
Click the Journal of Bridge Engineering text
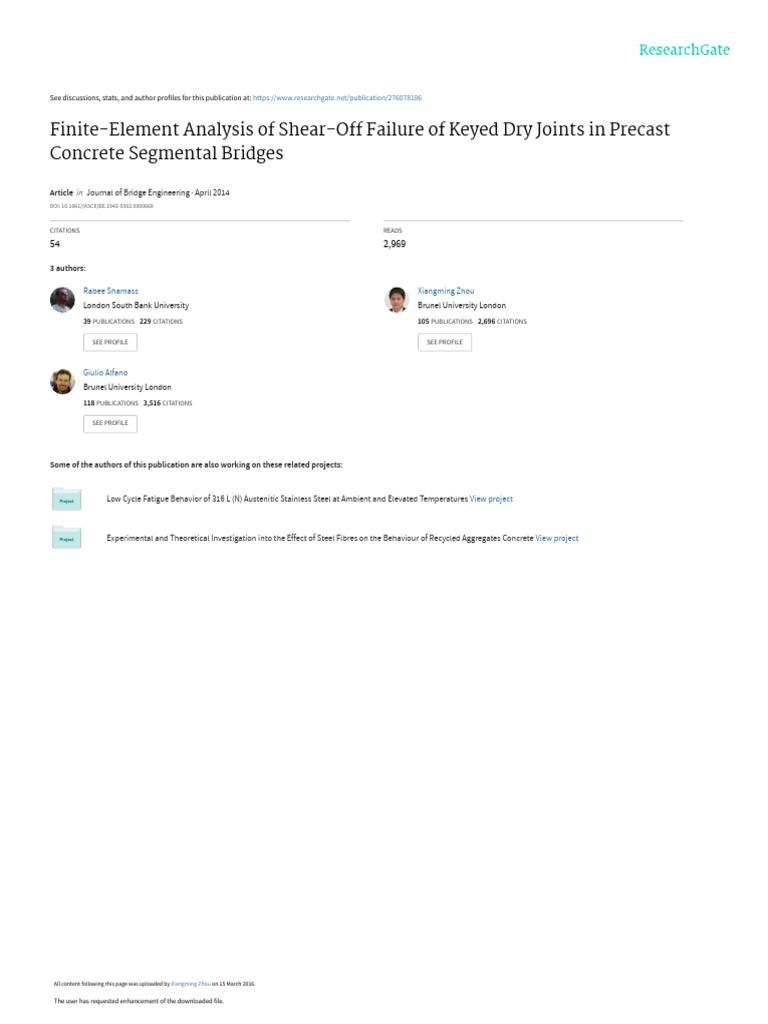click(138, 193)
